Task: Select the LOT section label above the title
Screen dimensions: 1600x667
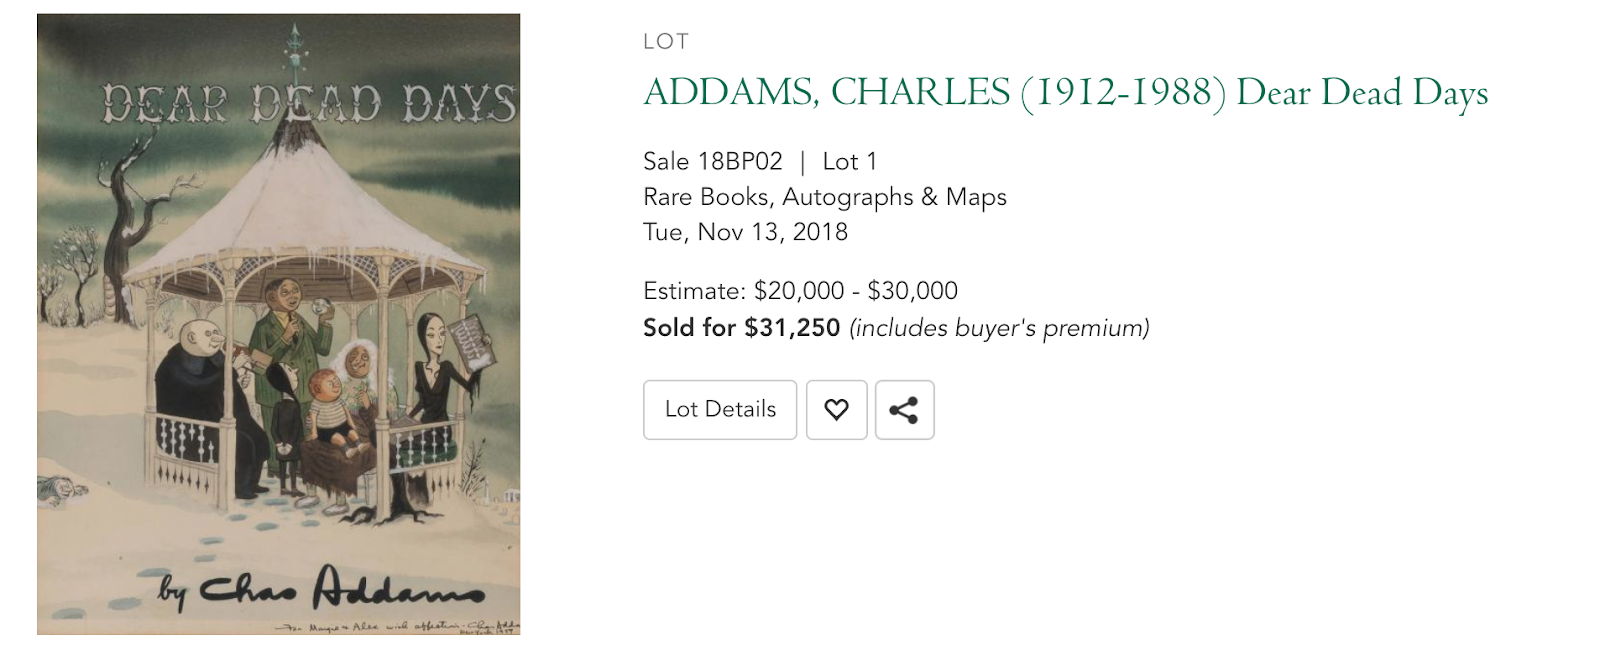Action: tap(662, 42)
